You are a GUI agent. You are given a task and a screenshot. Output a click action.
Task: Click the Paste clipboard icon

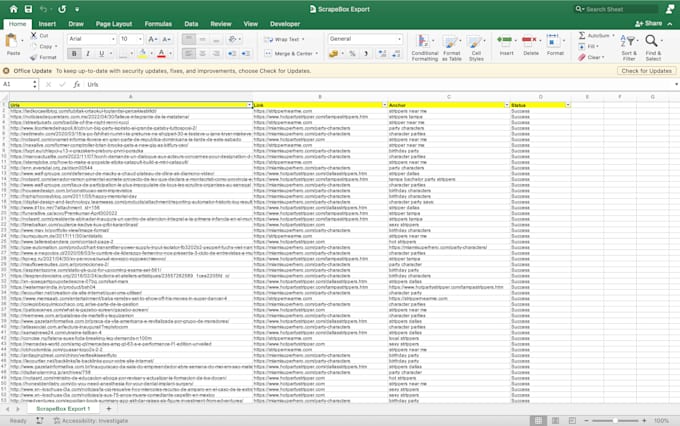tap(12, 41)
